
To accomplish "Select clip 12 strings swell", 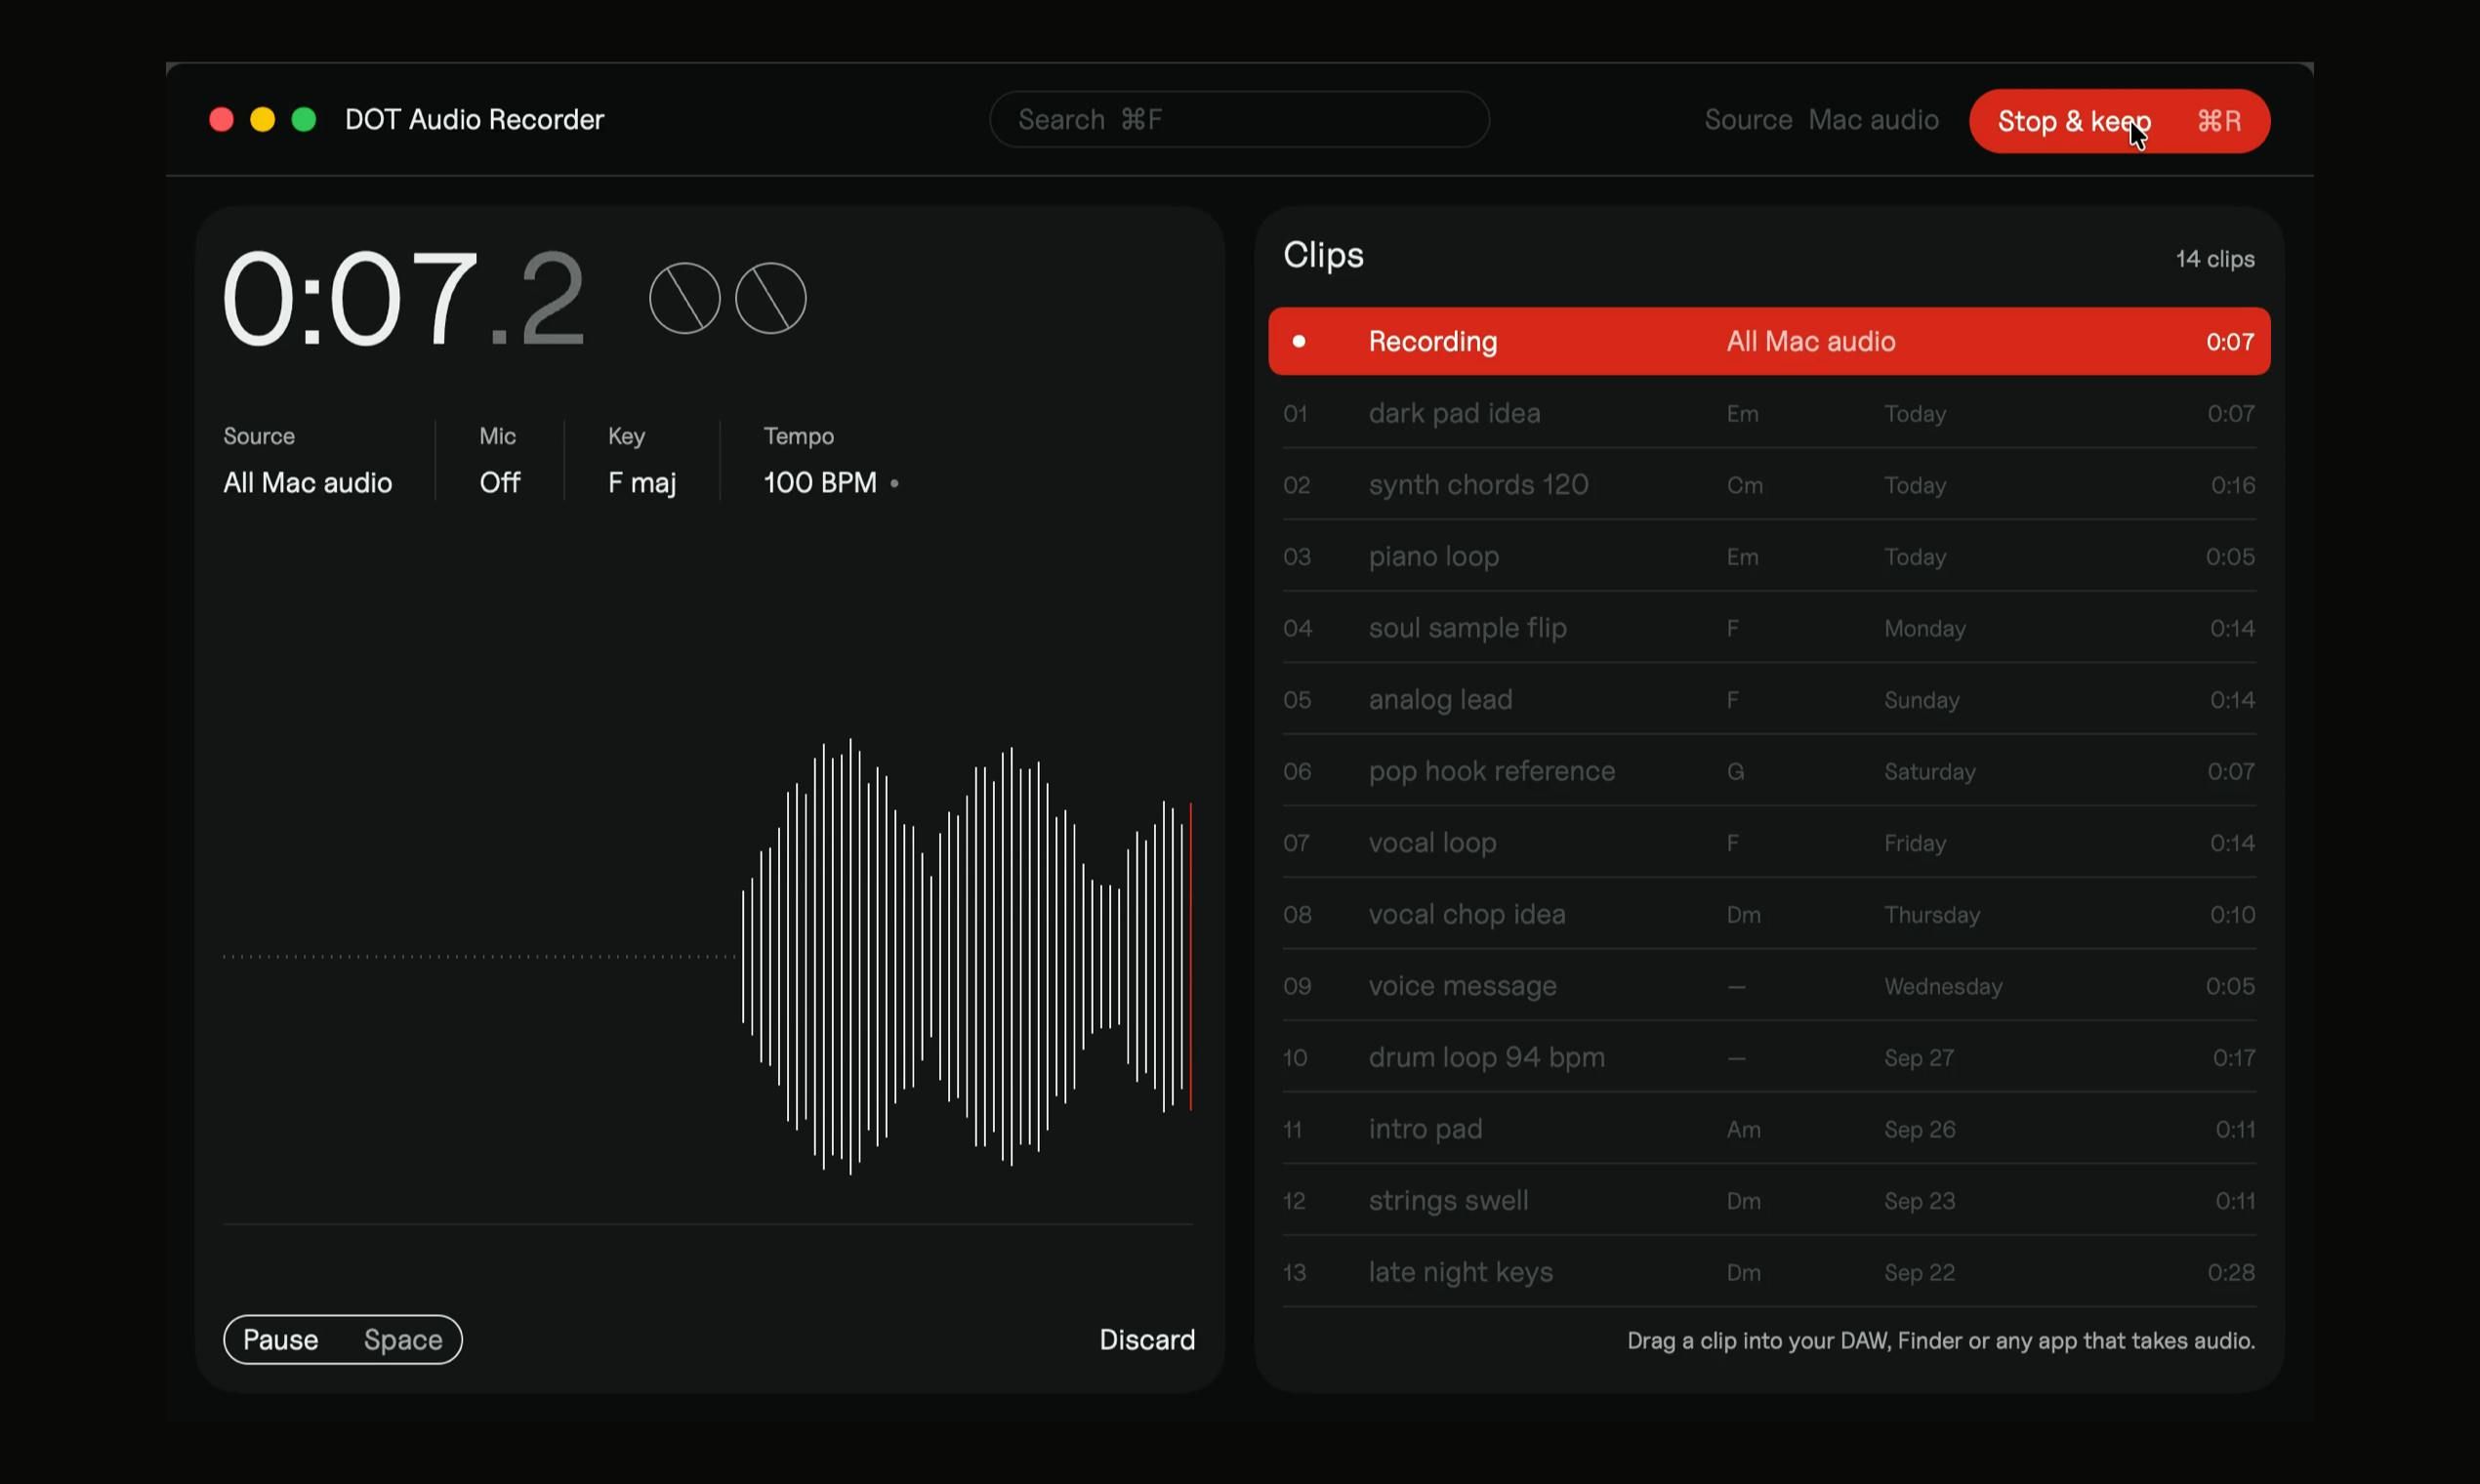I will coord(1769,1200).
